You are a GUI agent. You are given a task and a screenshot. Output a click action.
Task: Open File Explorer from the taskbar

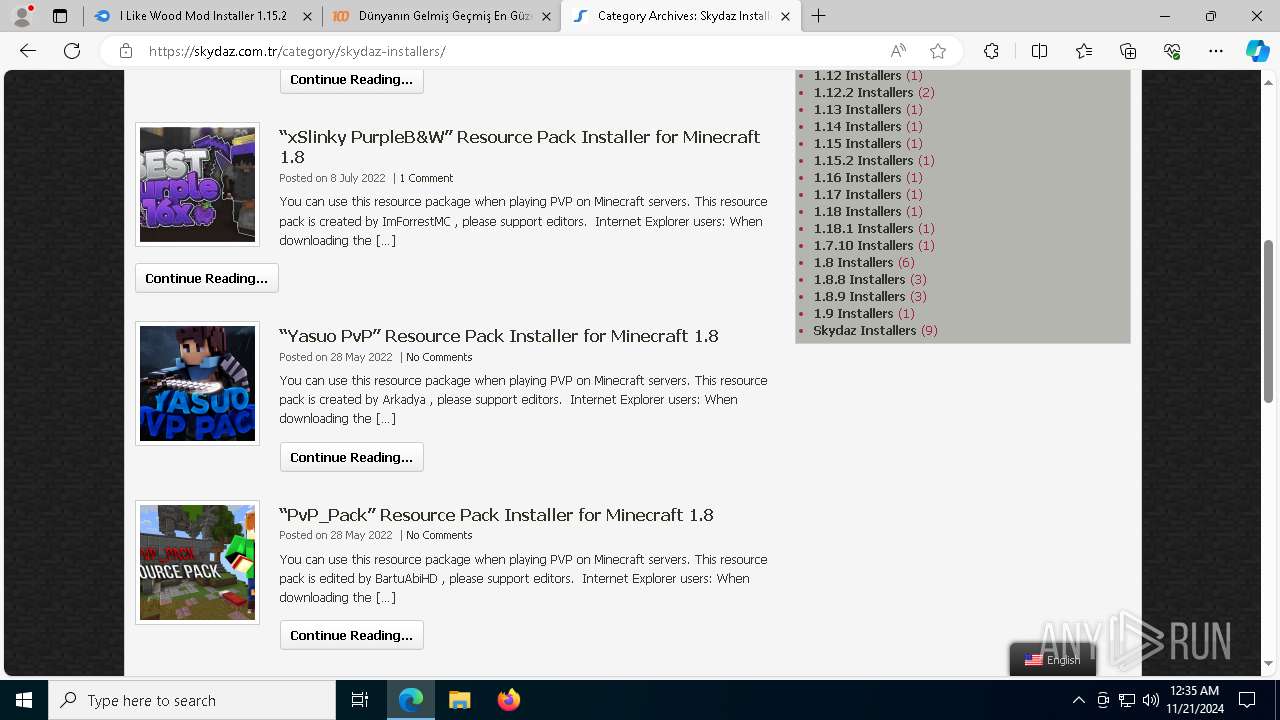click(460, 700)
